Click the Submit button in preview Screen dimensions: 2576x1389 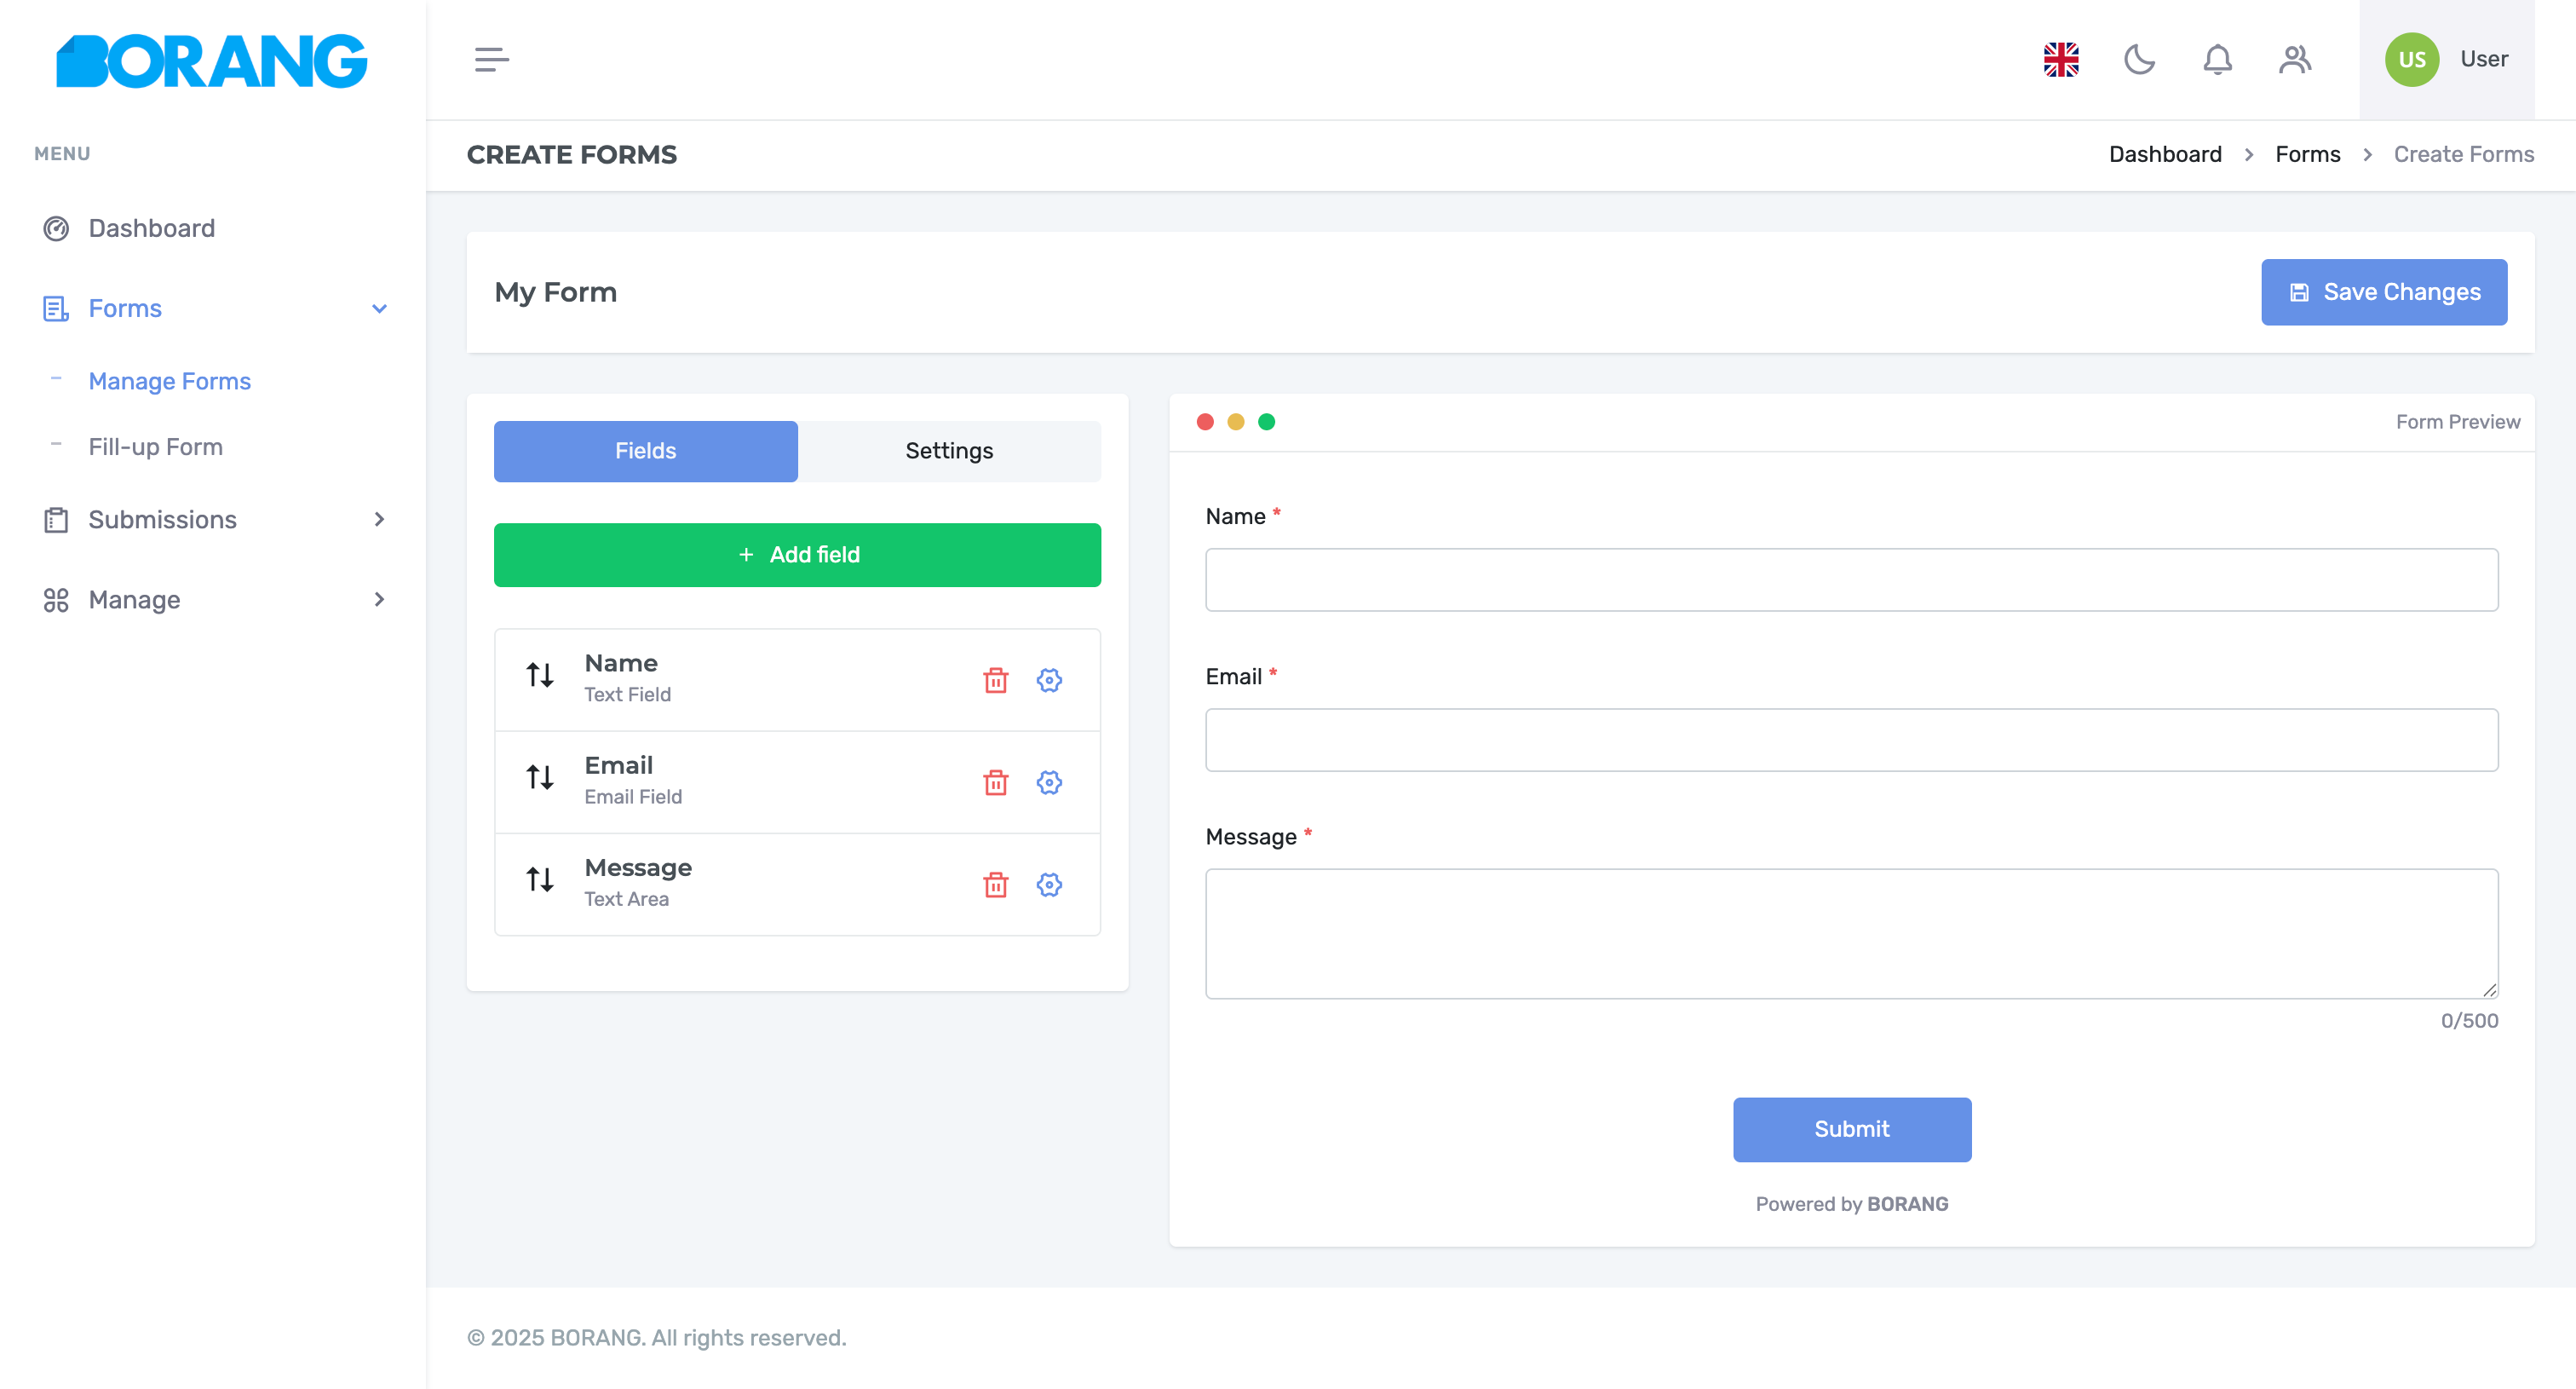click(x=1852, y=1130)
